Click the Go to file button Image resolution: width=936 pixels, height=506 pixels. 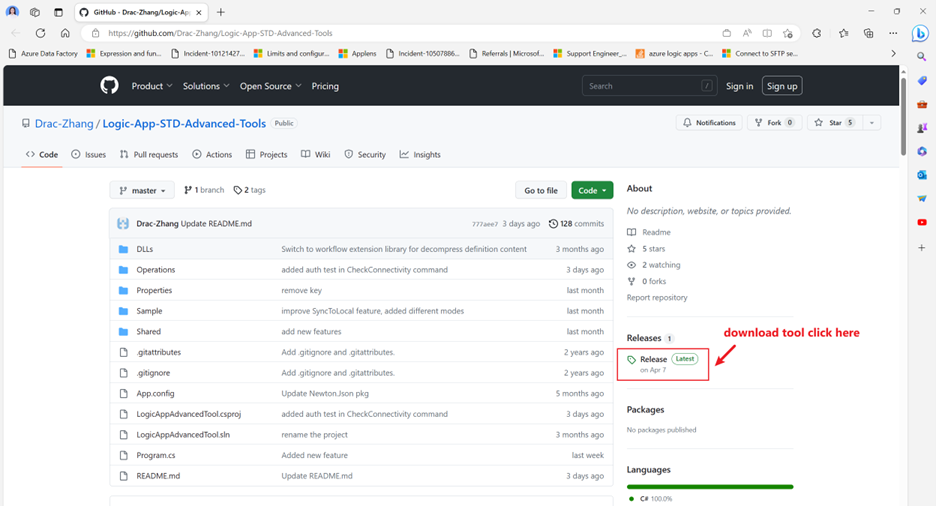(541, 190)
